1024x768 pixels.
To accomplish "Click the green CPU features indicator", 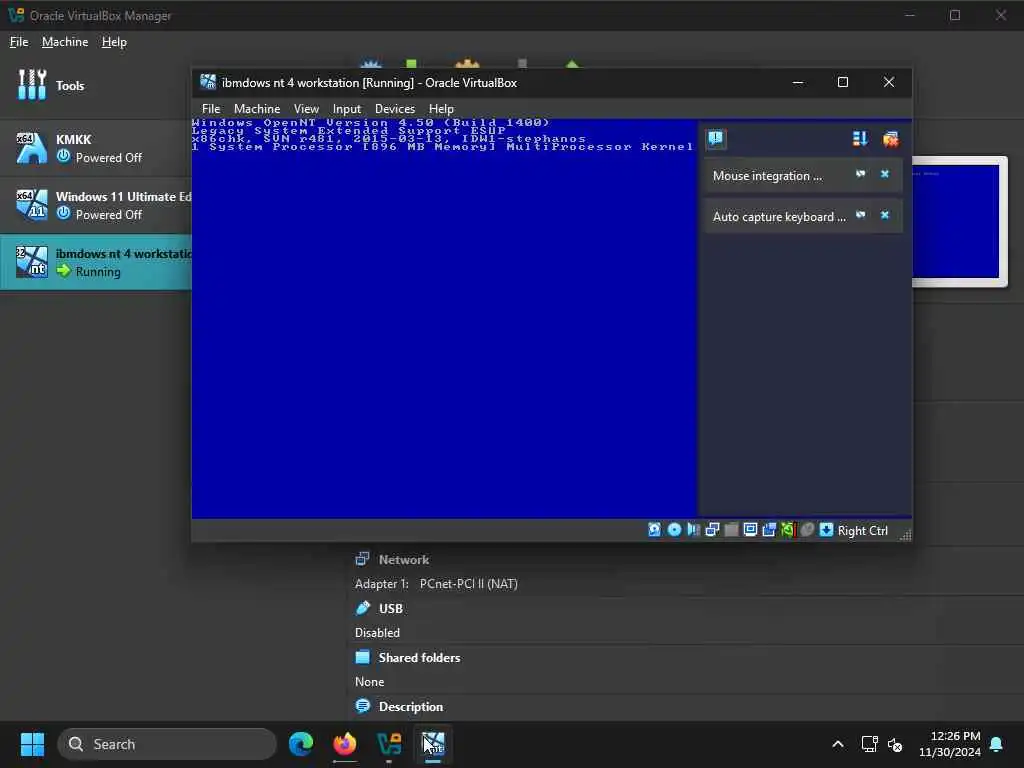I will [x=788, y=530].
